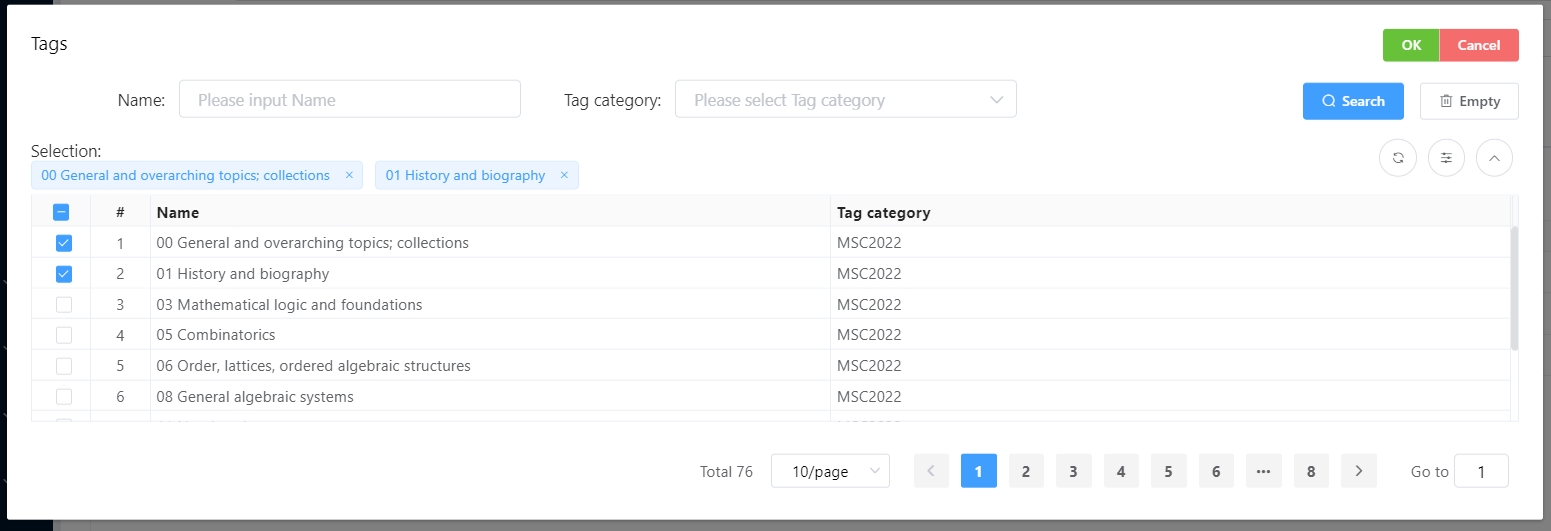Remove the '01 History and biography' tag

[x=564, y=175]
